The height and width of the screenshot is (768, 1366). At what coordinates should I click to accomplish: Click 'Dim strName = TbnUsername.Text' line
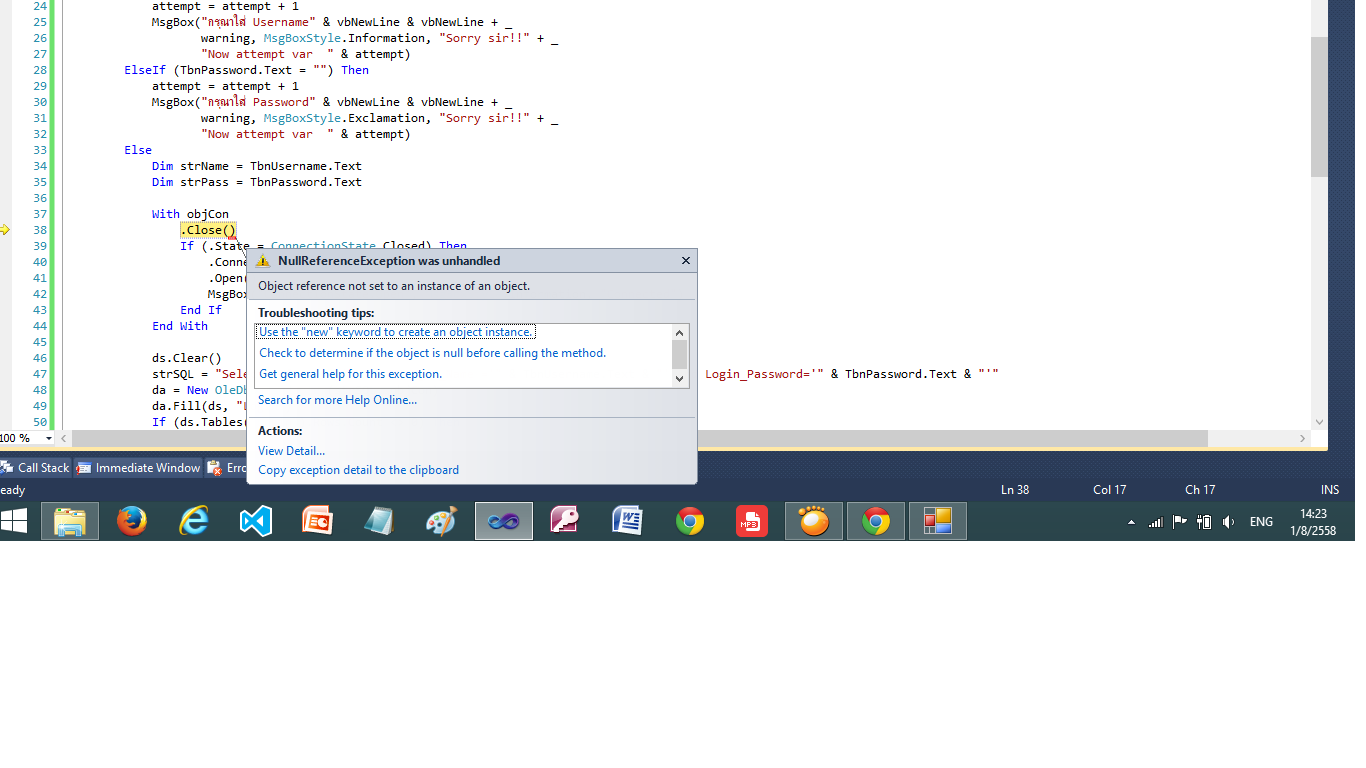point(257,166)
